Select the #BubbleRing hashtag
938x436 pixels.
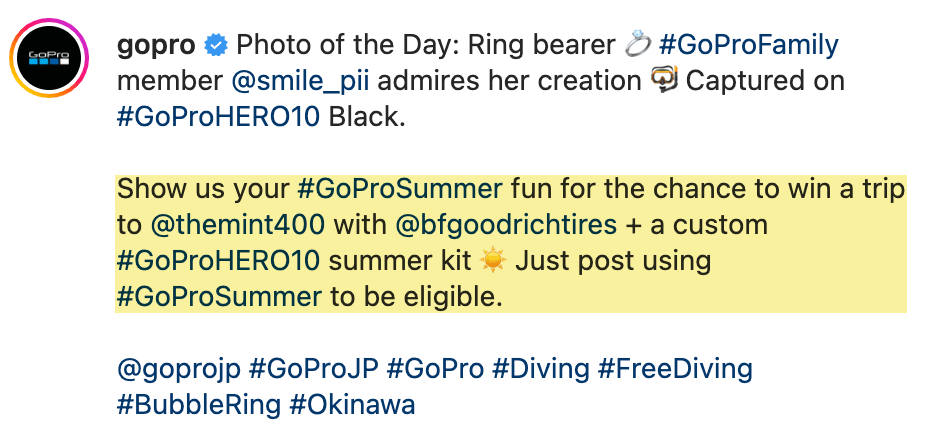tap(198, 404)
